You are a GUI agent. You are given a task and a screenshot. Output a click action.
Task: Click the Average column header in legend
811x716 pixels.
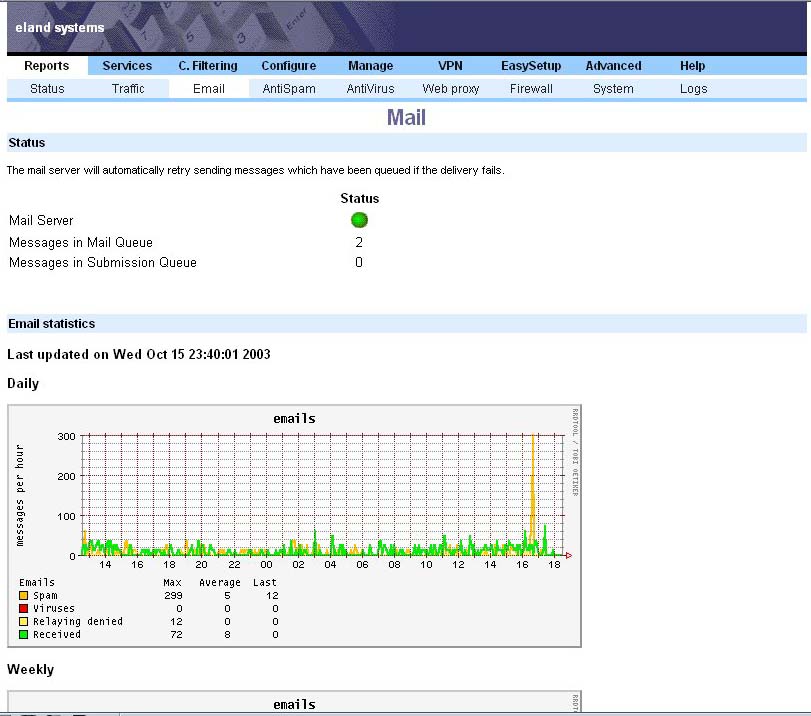pos(220,583)
